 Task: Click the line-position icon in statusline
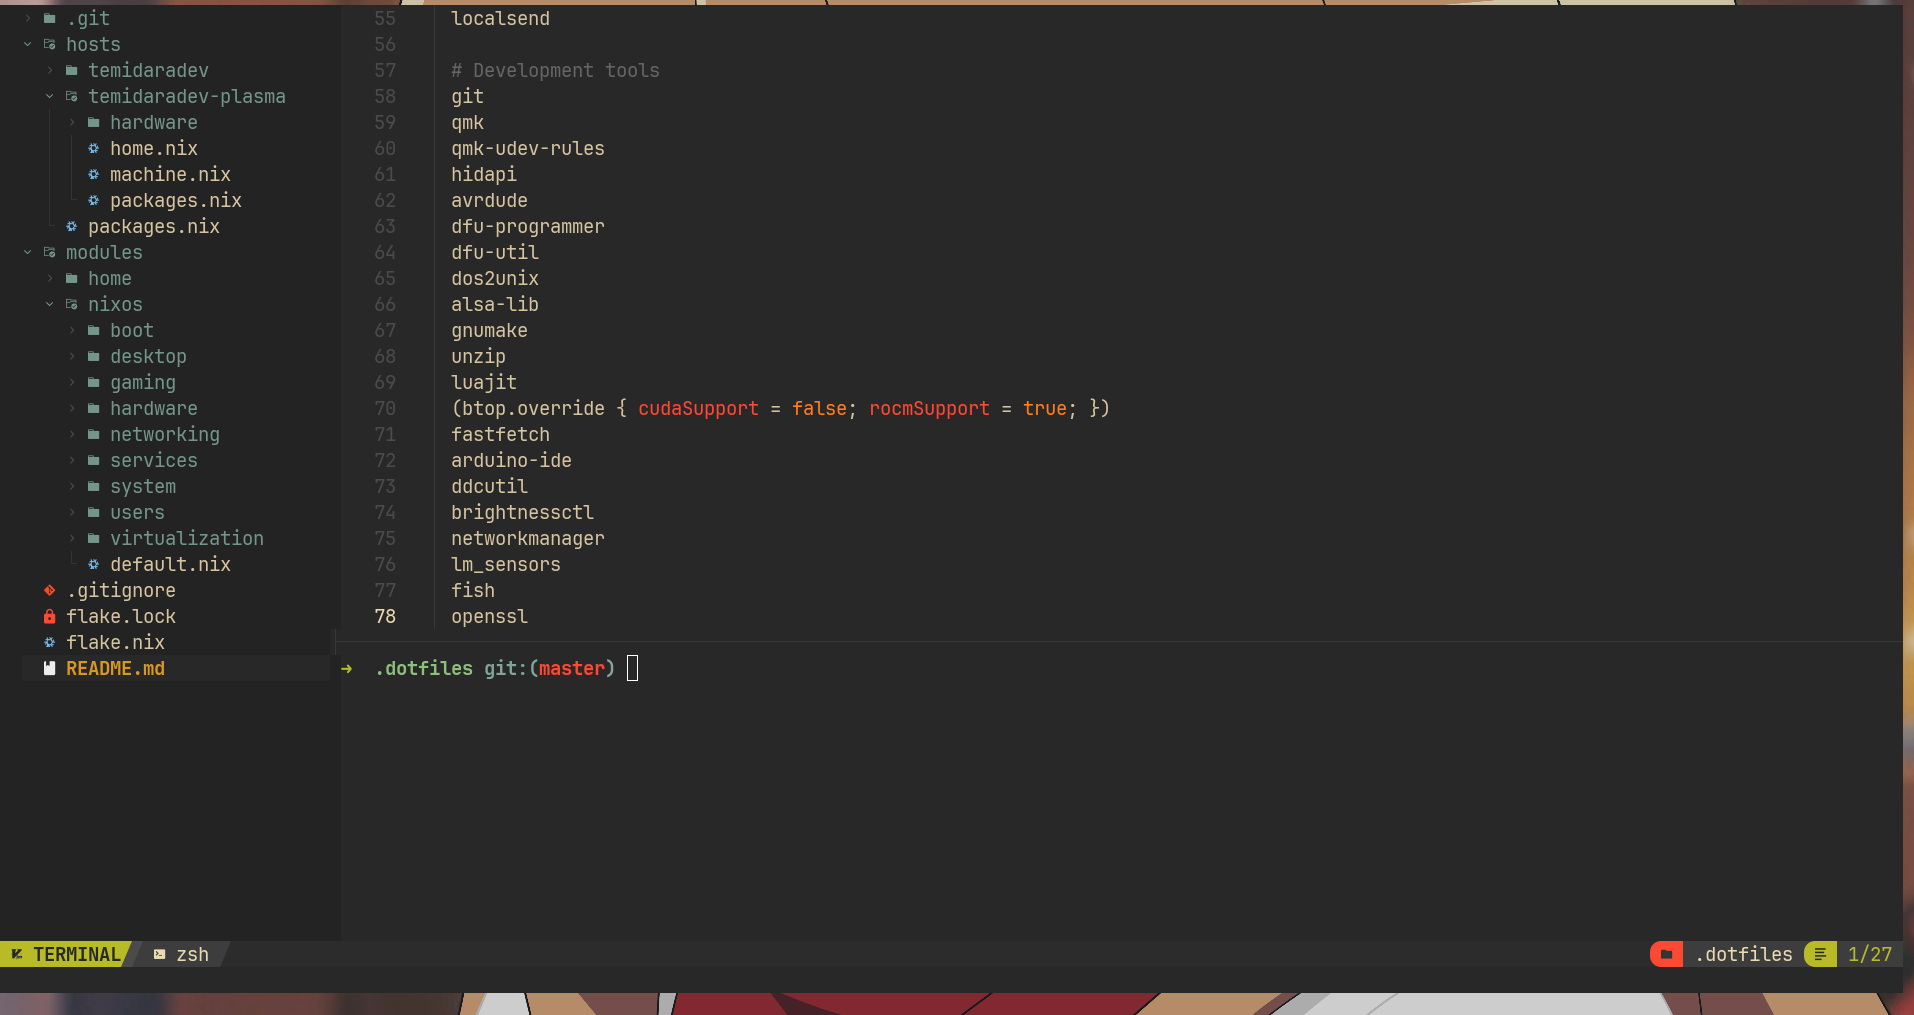click(x=1820, y=955)
